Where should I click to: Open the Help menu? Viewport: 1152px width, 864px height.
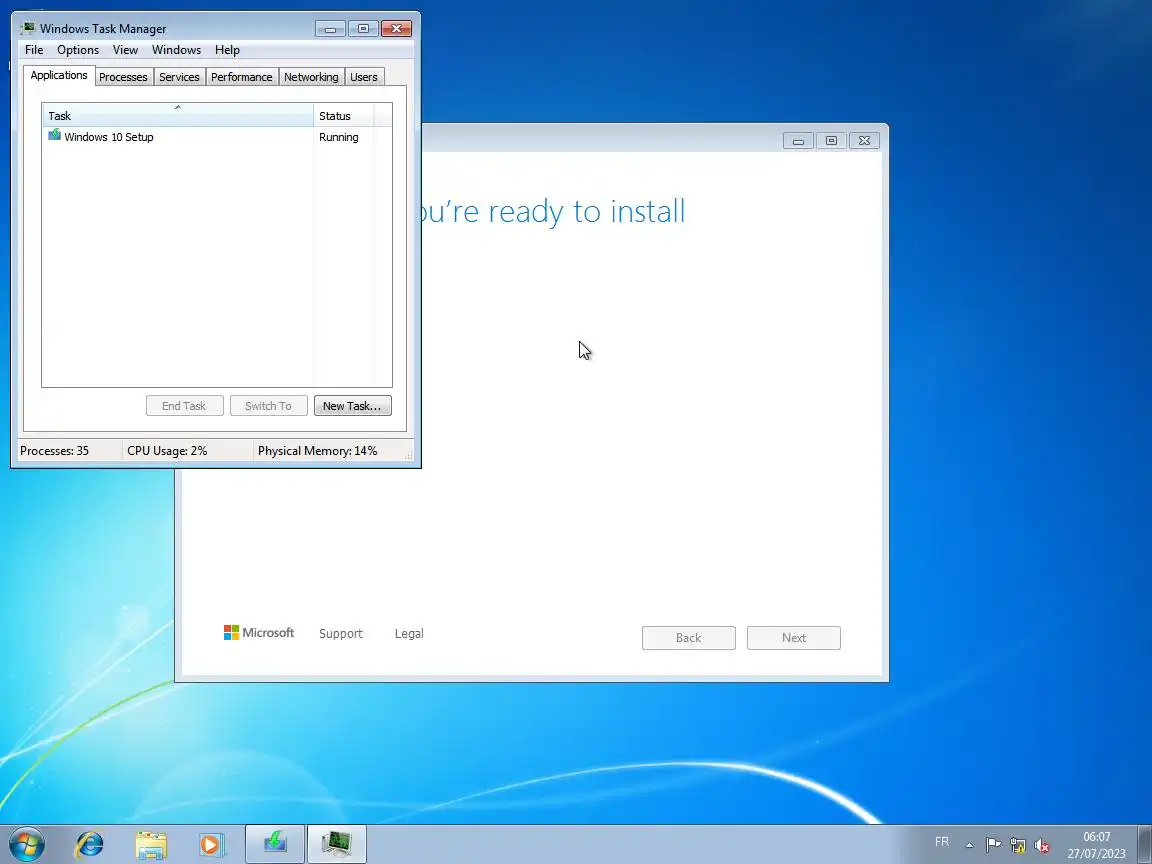click(x=227, y=50)
